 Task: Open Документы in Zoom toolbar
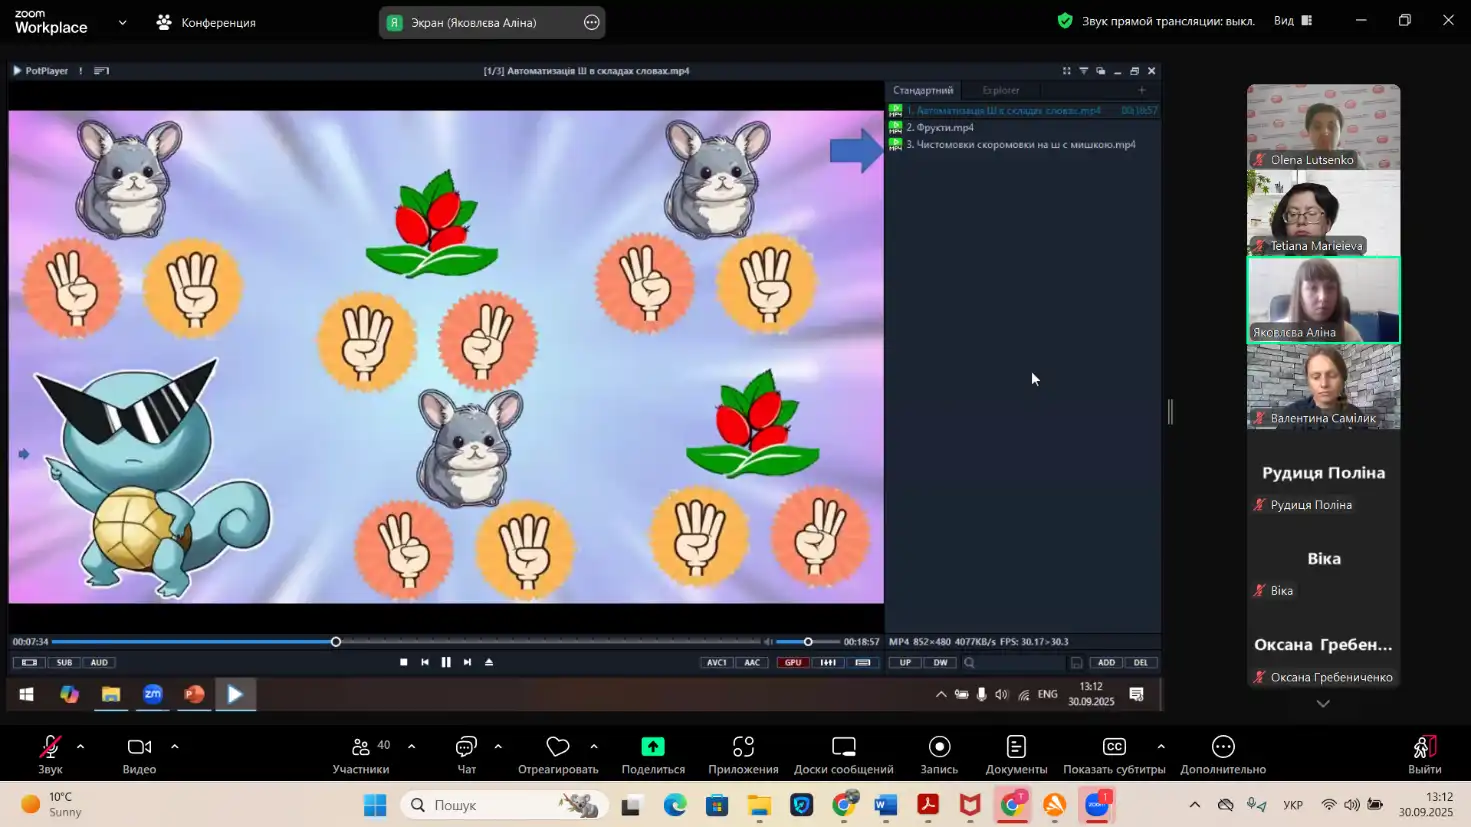(1016, 754)
